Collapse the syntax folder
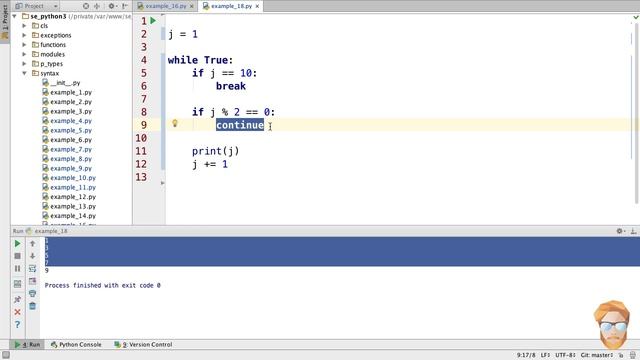Viewport: 640px width, 360px height. point(24,73)
